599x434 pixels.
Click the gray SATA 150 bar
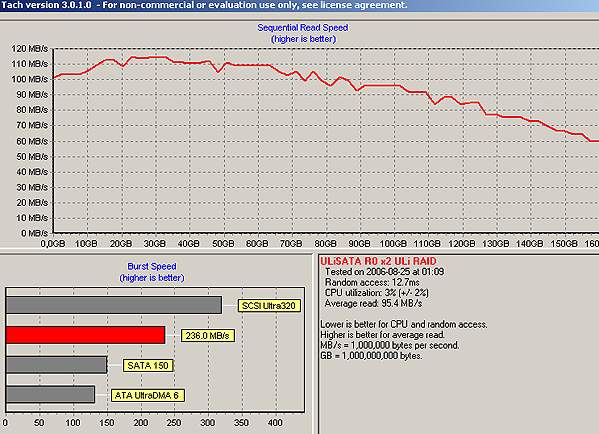(57, 365)
